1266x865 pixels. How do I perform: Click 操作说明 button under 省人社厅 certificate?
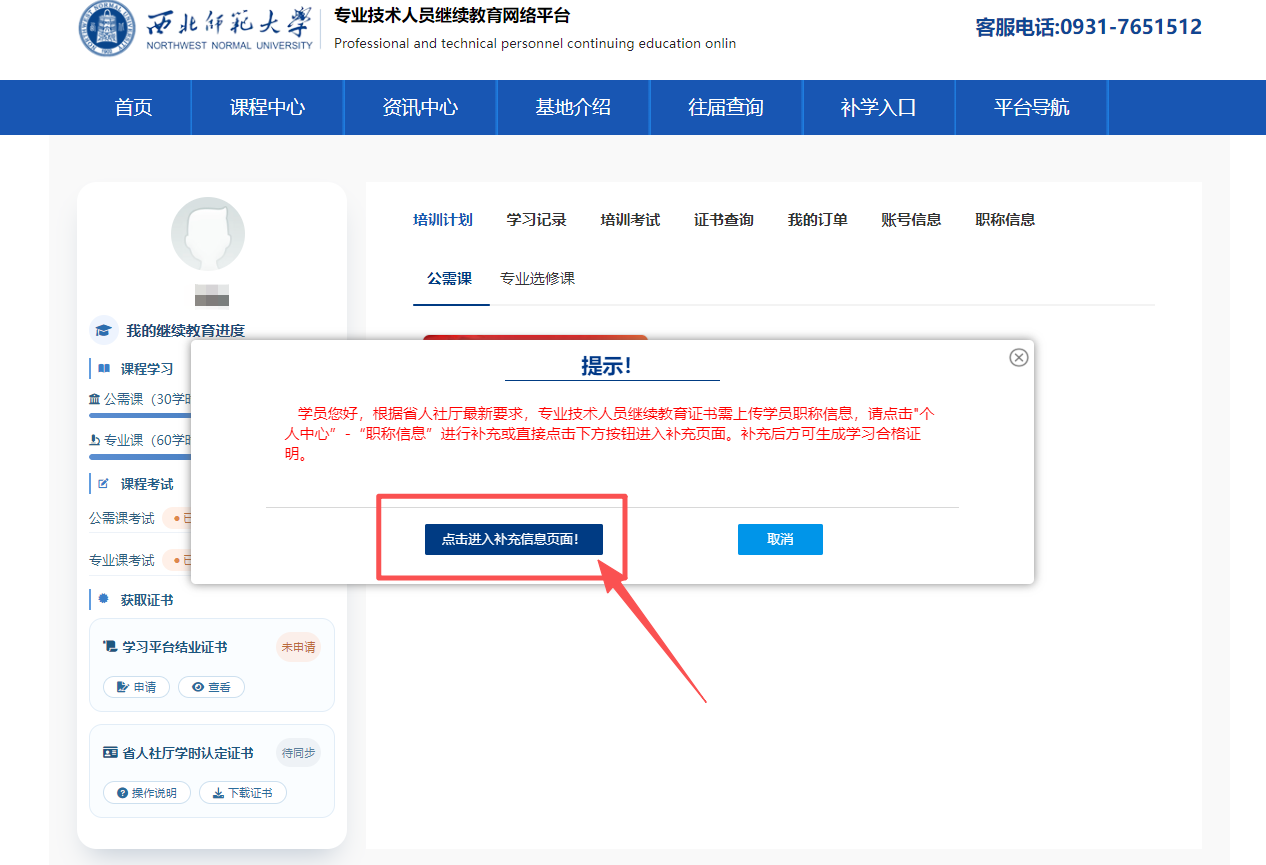[147, 793]
